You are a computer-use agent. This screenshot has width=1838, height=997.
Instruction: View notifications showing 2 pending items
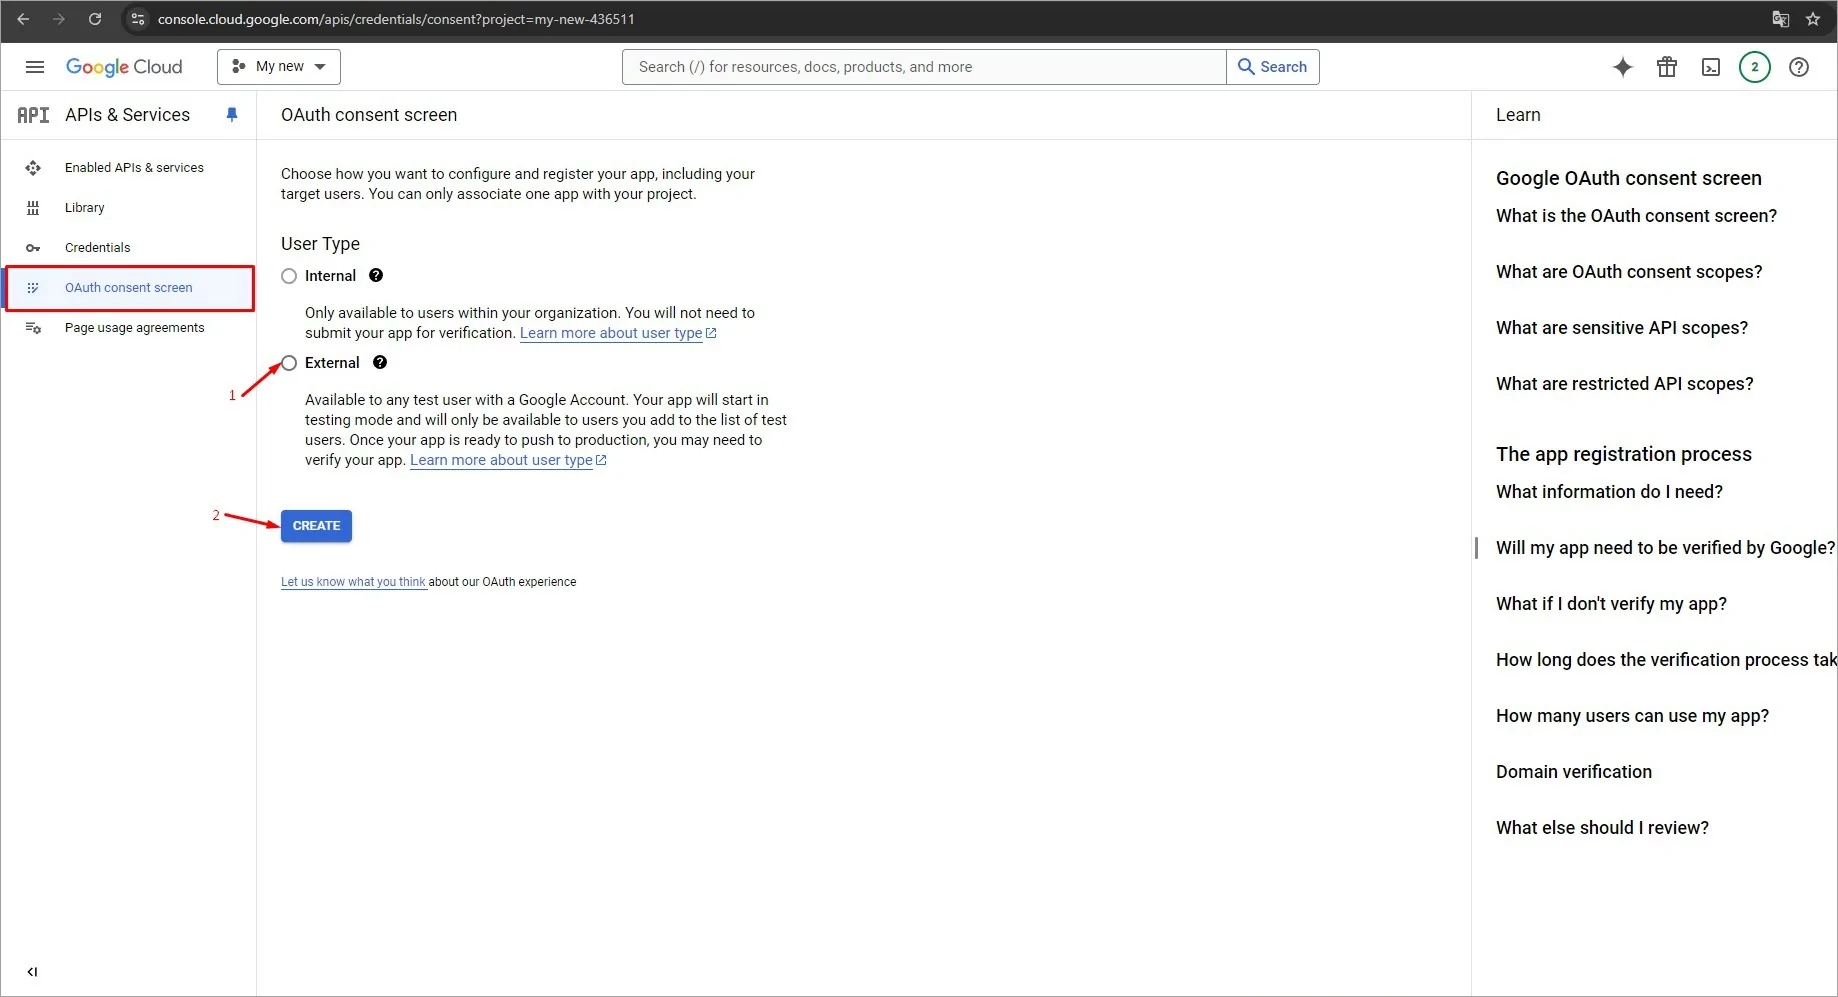(1754, 67)
